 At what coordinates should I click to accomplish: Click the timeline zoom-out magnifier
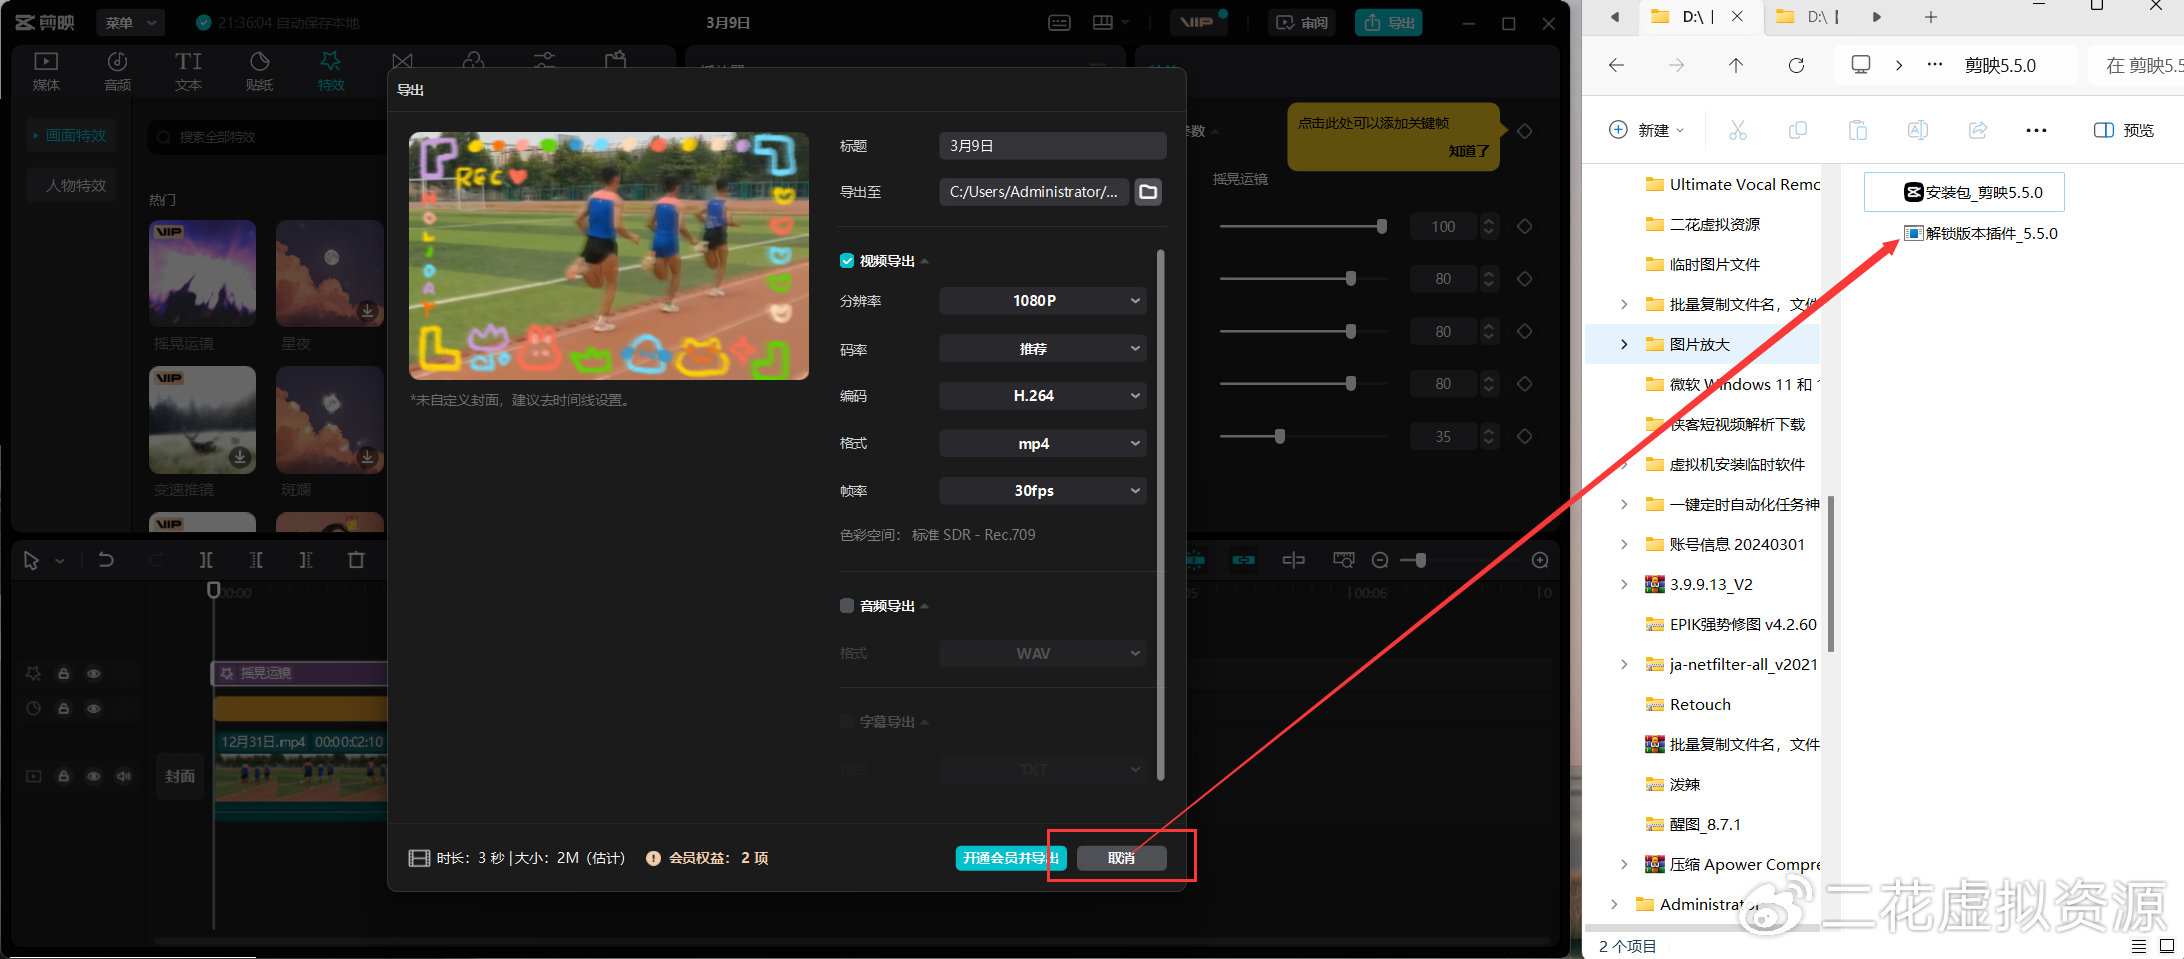[x=1380, y=560]
